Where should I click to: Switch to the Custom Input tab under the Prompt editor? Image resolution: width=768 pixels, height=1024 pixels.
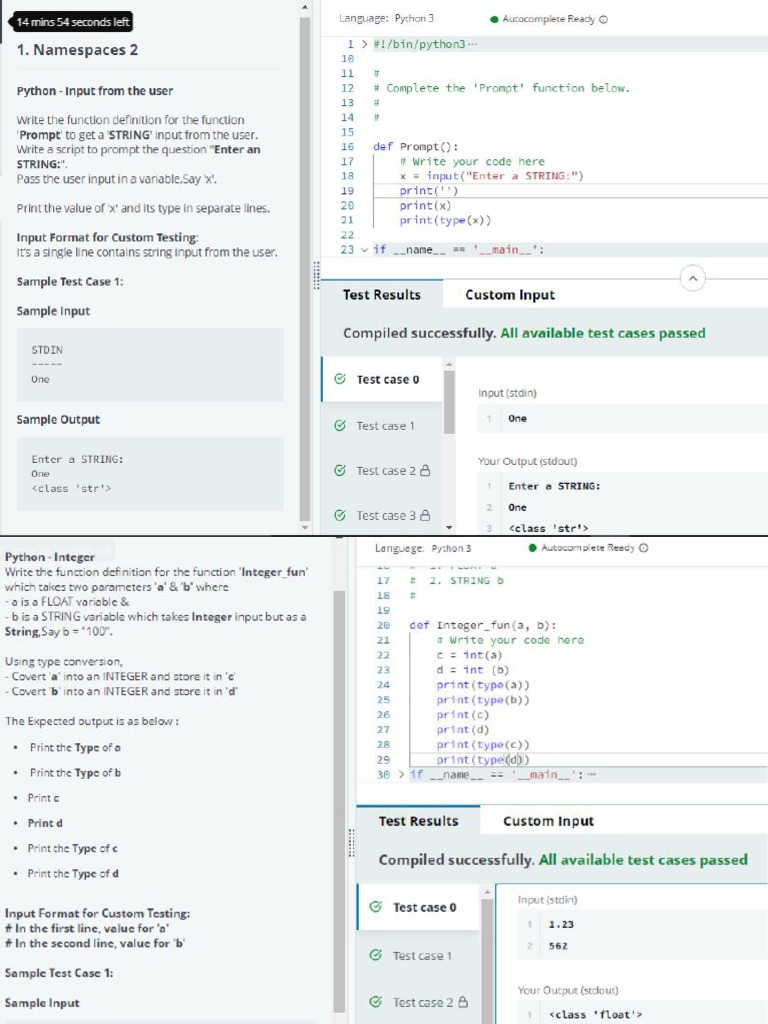point(509,295)
